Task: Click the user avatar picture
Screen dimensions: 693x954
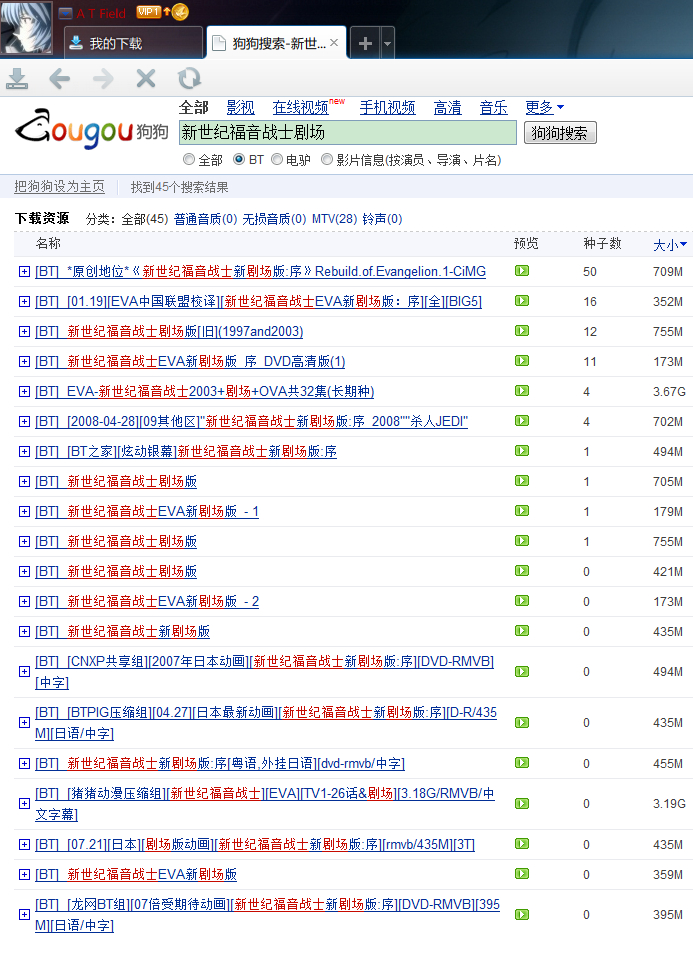Action: coord(27,27)
